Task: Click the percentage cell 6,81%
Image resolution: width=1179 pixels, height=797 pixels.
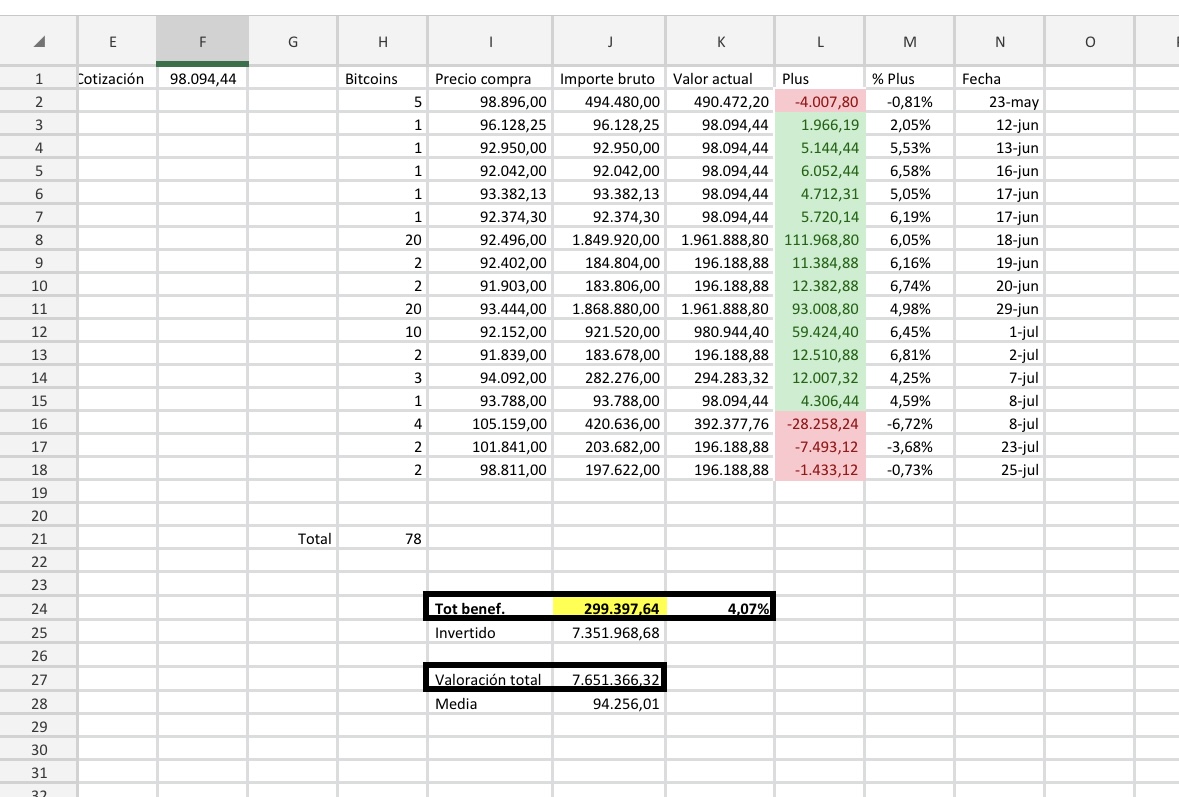Action: coord(910,355)
